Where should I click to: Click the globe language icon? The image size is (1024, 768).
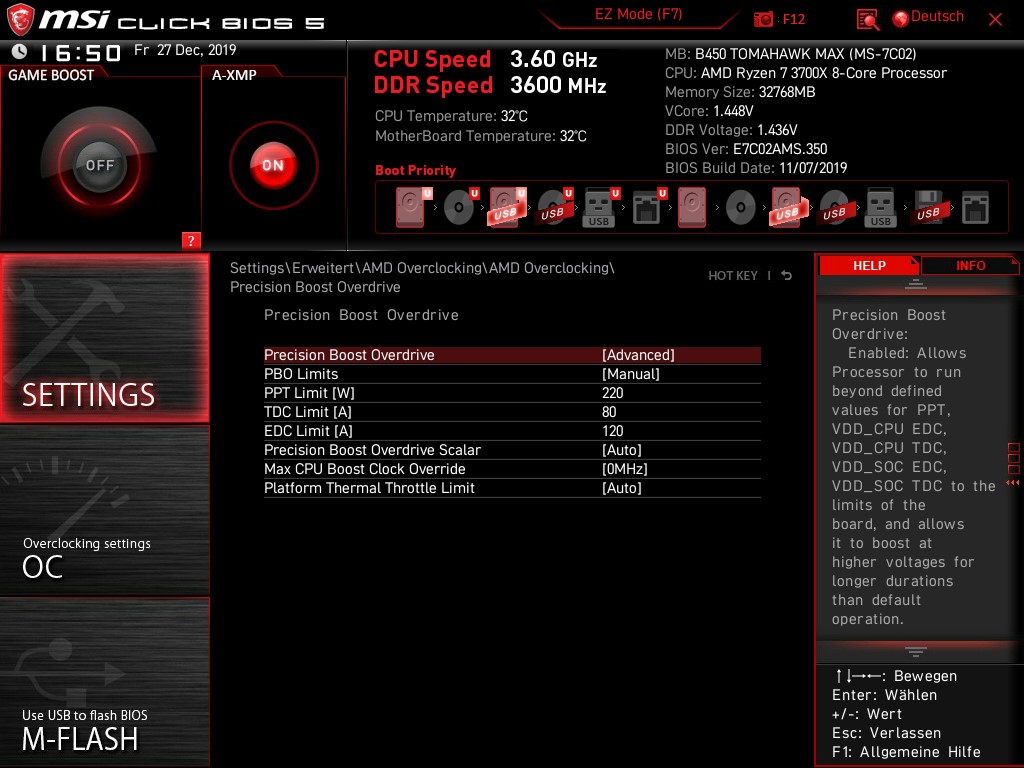[x=901, y=19]
